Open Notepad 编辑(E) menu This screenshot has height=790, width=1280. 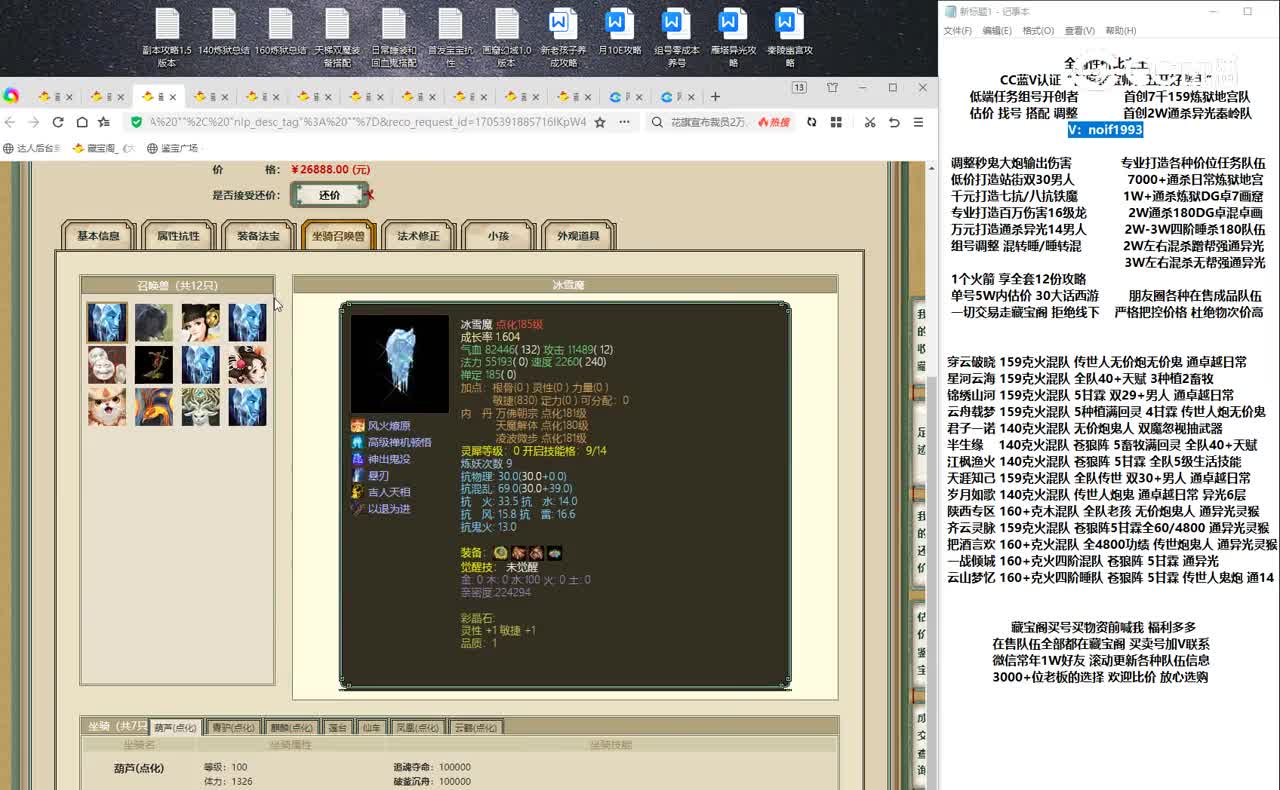pyautogui.click(x=997, y=31)
